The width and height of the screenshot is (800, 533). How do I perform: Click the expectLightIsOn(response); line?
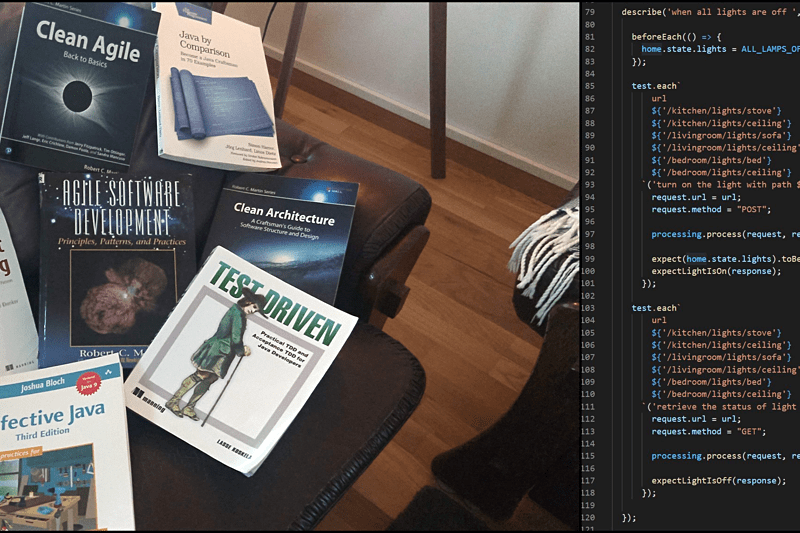click(716, 271)
